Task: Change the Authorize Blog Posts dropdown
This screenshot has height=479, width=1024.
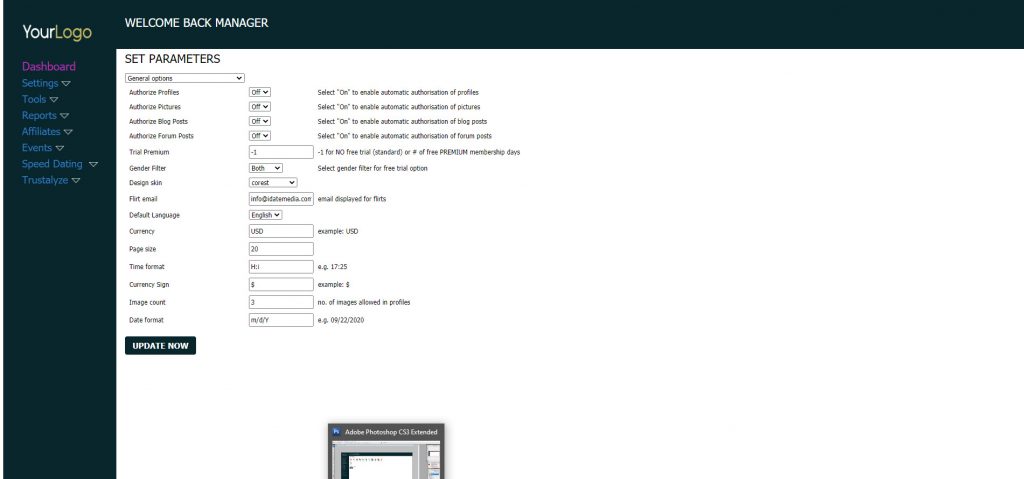Action: [260, 122]
